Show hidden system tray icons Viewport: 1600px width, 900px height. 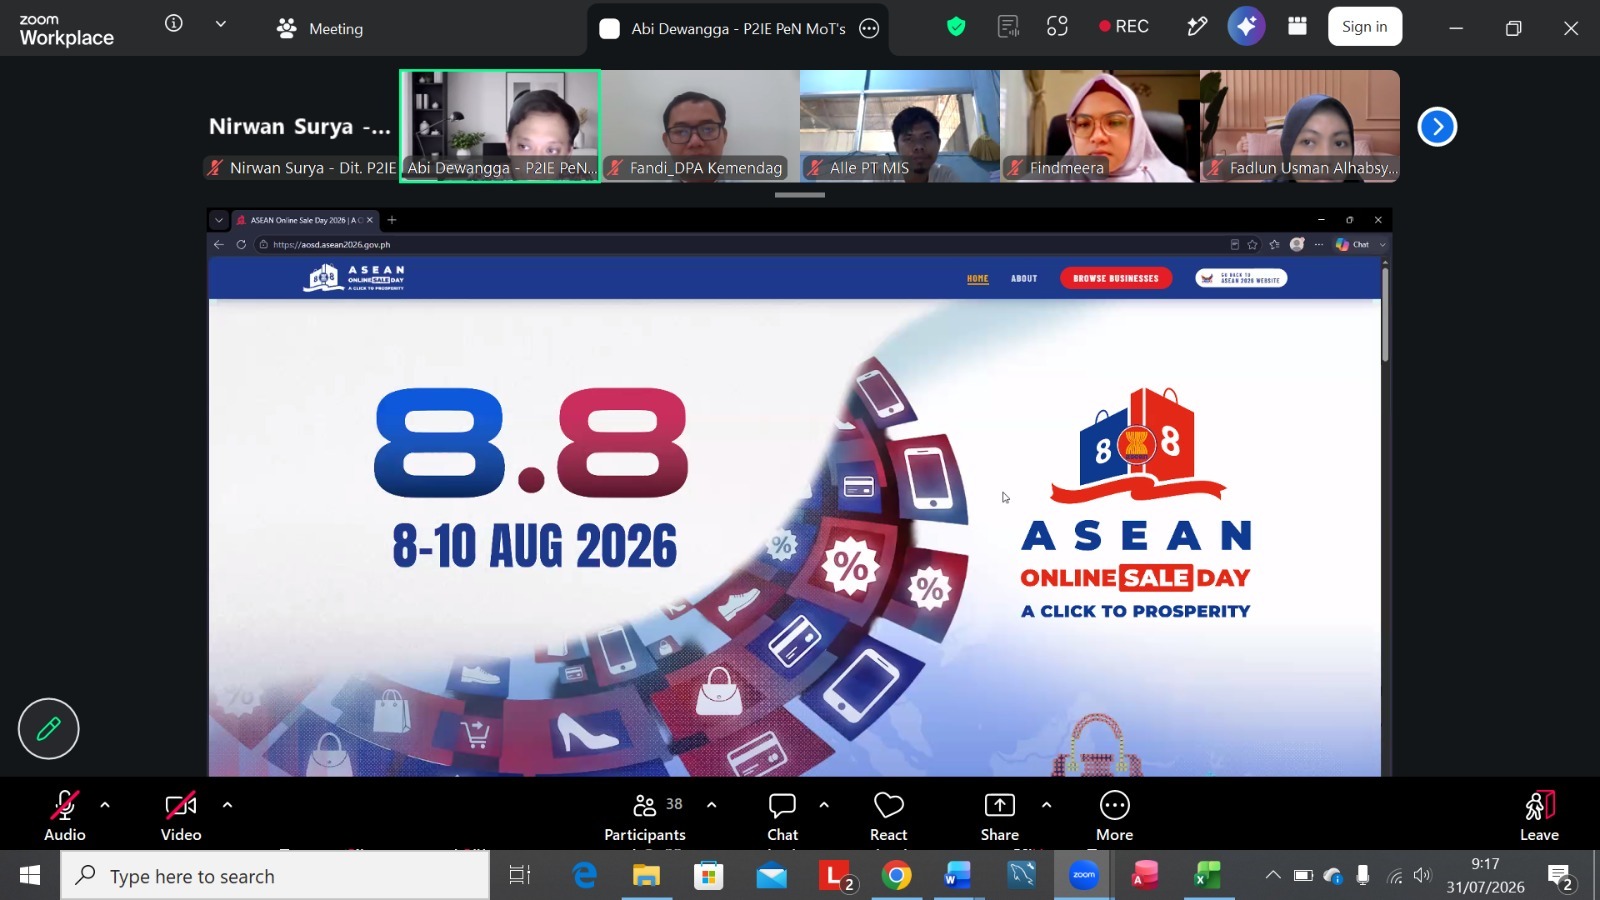pos(1273,875)
